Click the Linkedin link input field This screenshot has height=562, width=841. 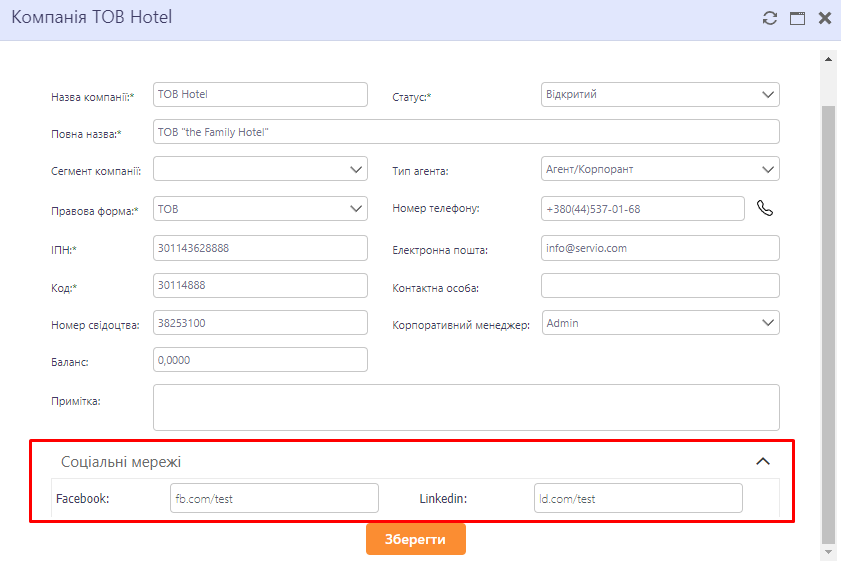[x=638, y=498]
